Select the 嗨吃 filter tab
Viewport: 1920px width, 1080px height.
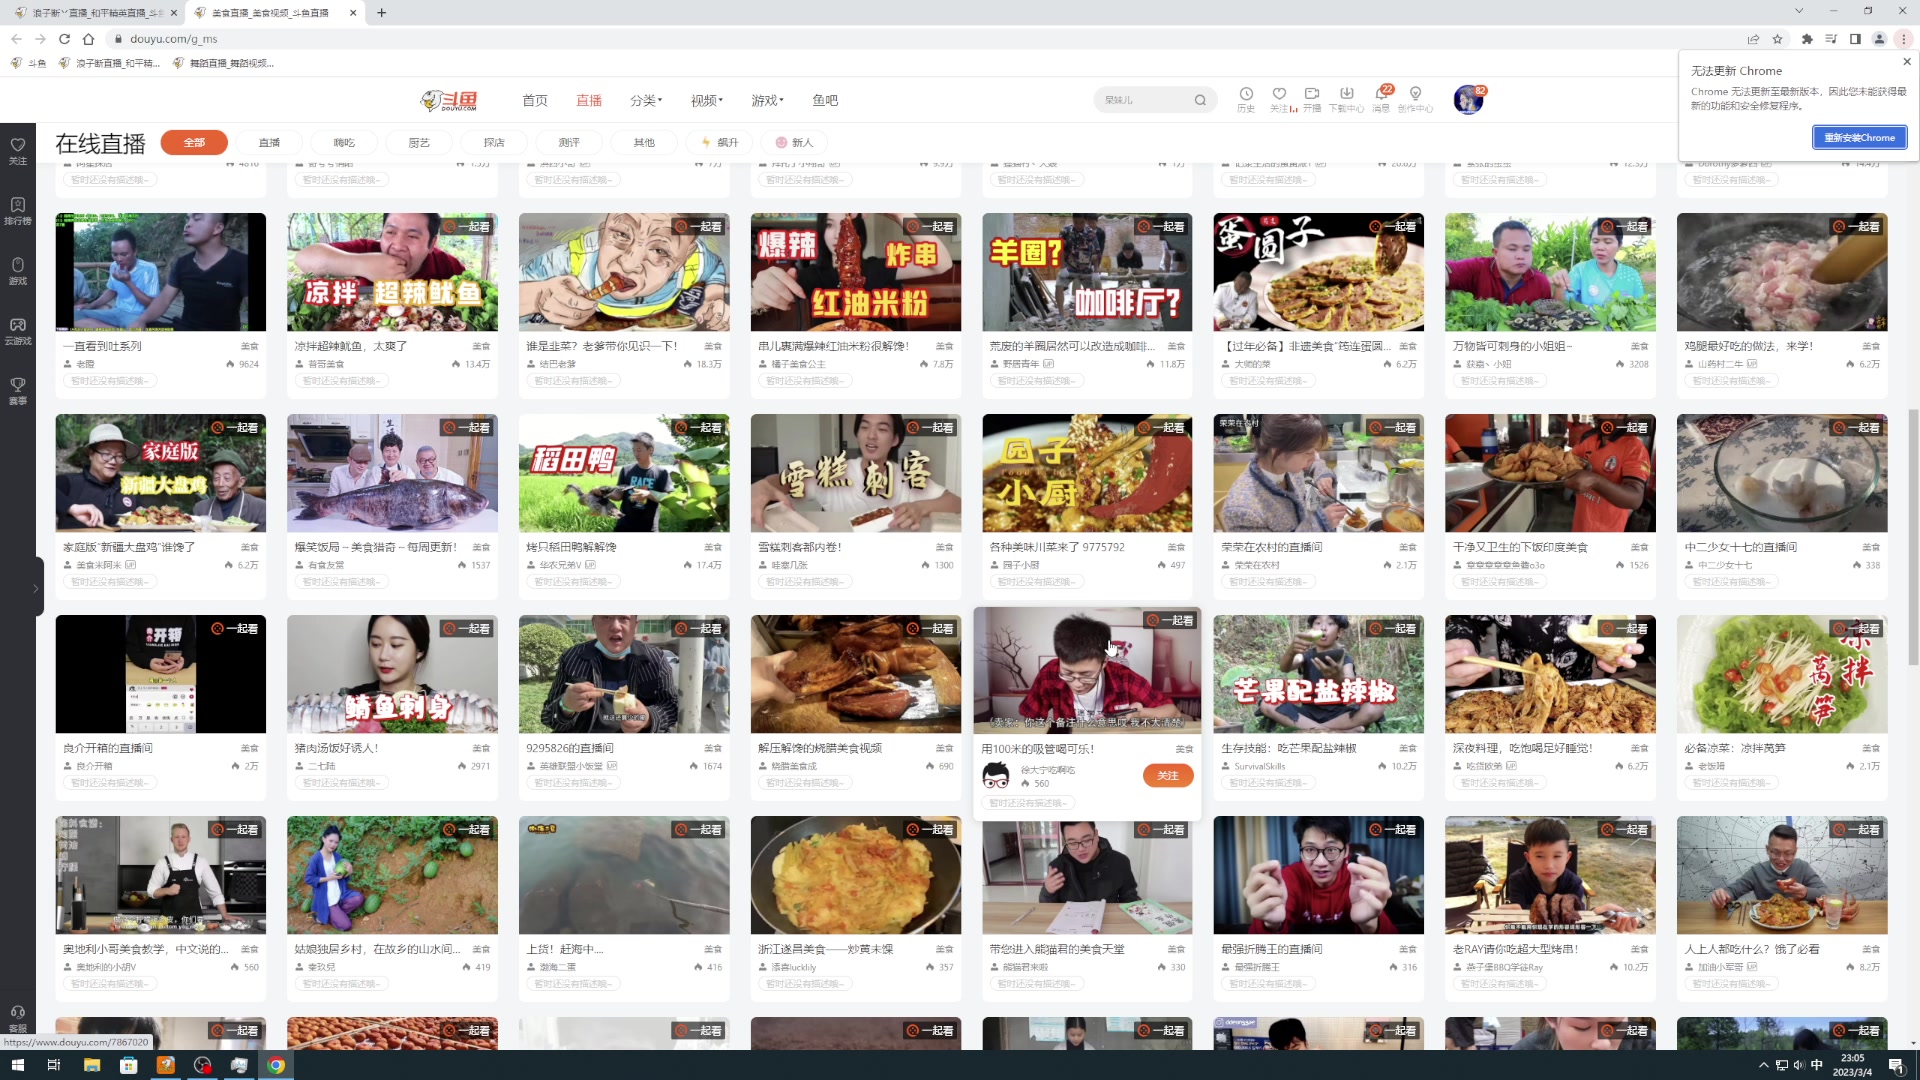click(x=344, y=142)
